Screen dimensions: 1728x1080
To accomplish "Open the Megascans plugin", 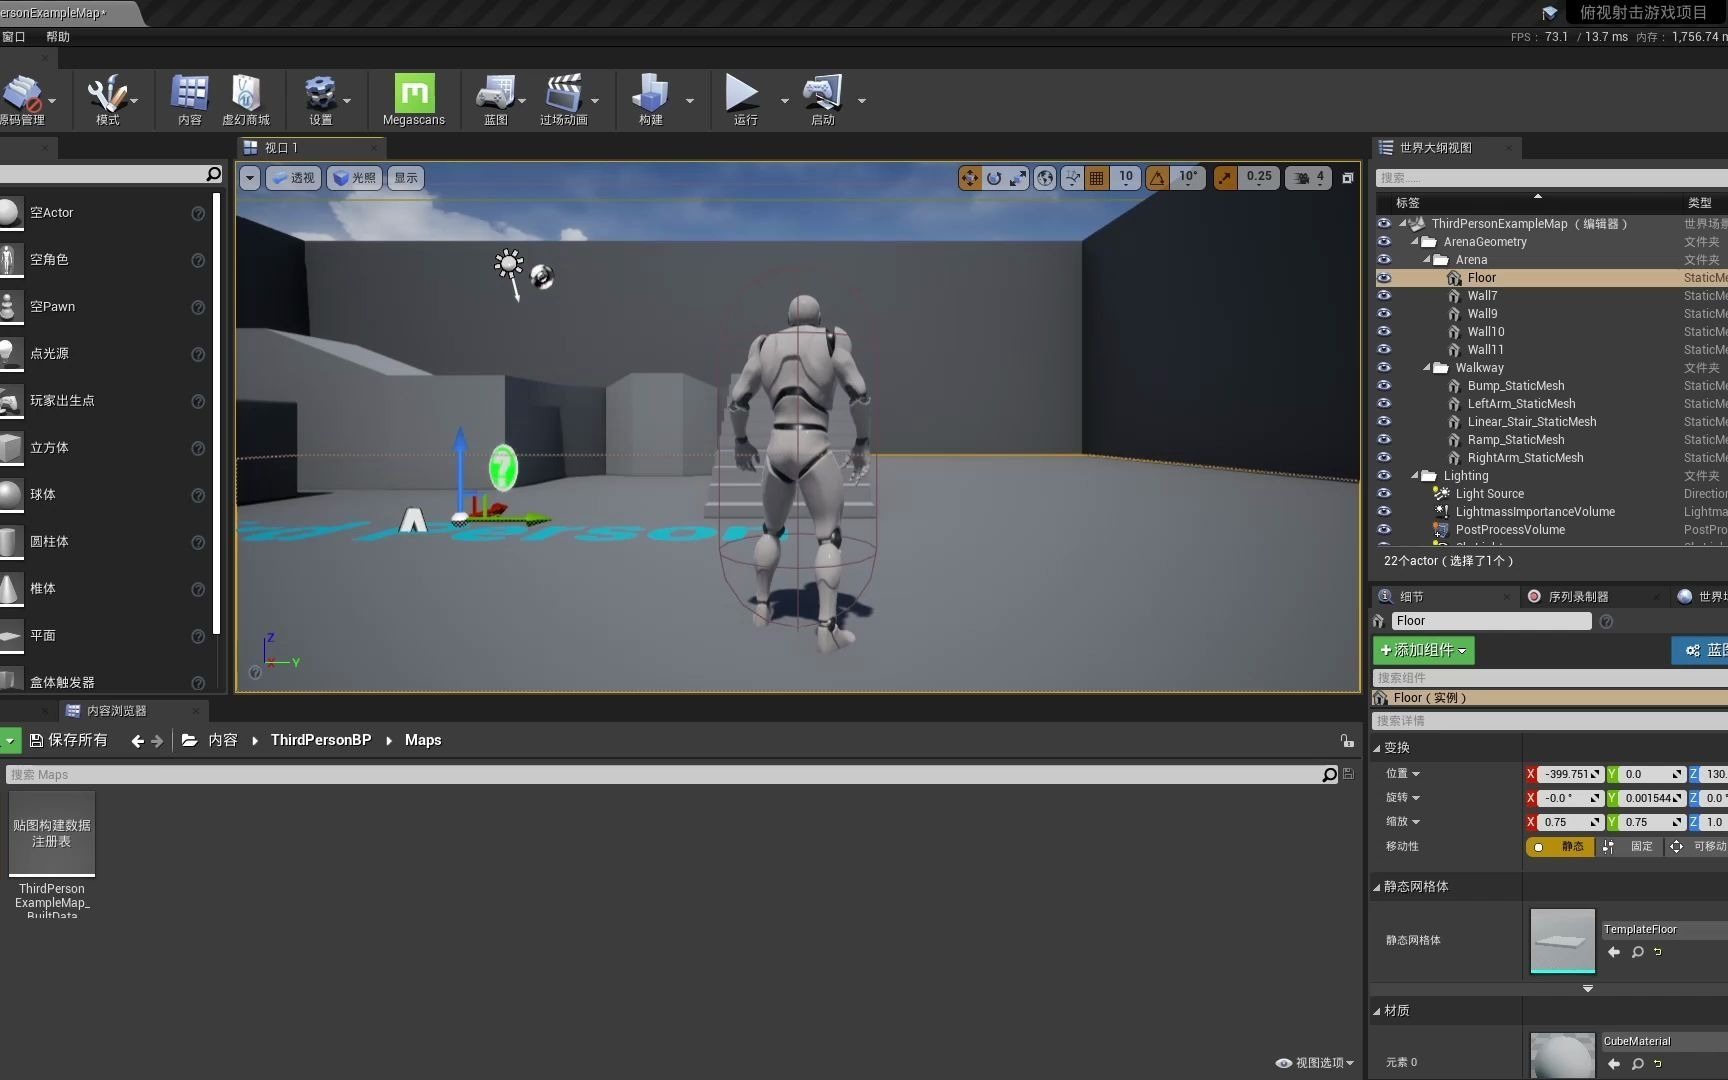I will [x=414, y=99].
